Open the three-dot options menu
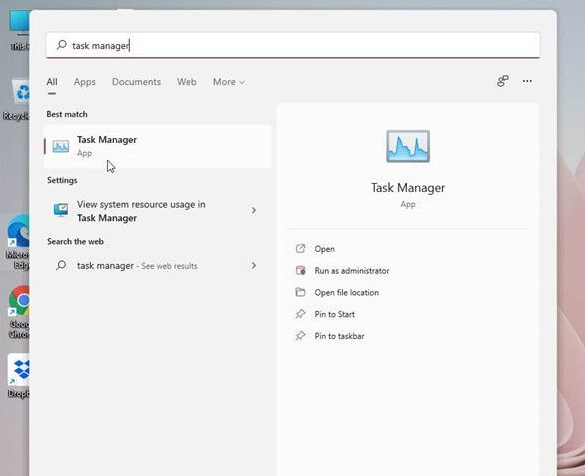 (527, 81)
